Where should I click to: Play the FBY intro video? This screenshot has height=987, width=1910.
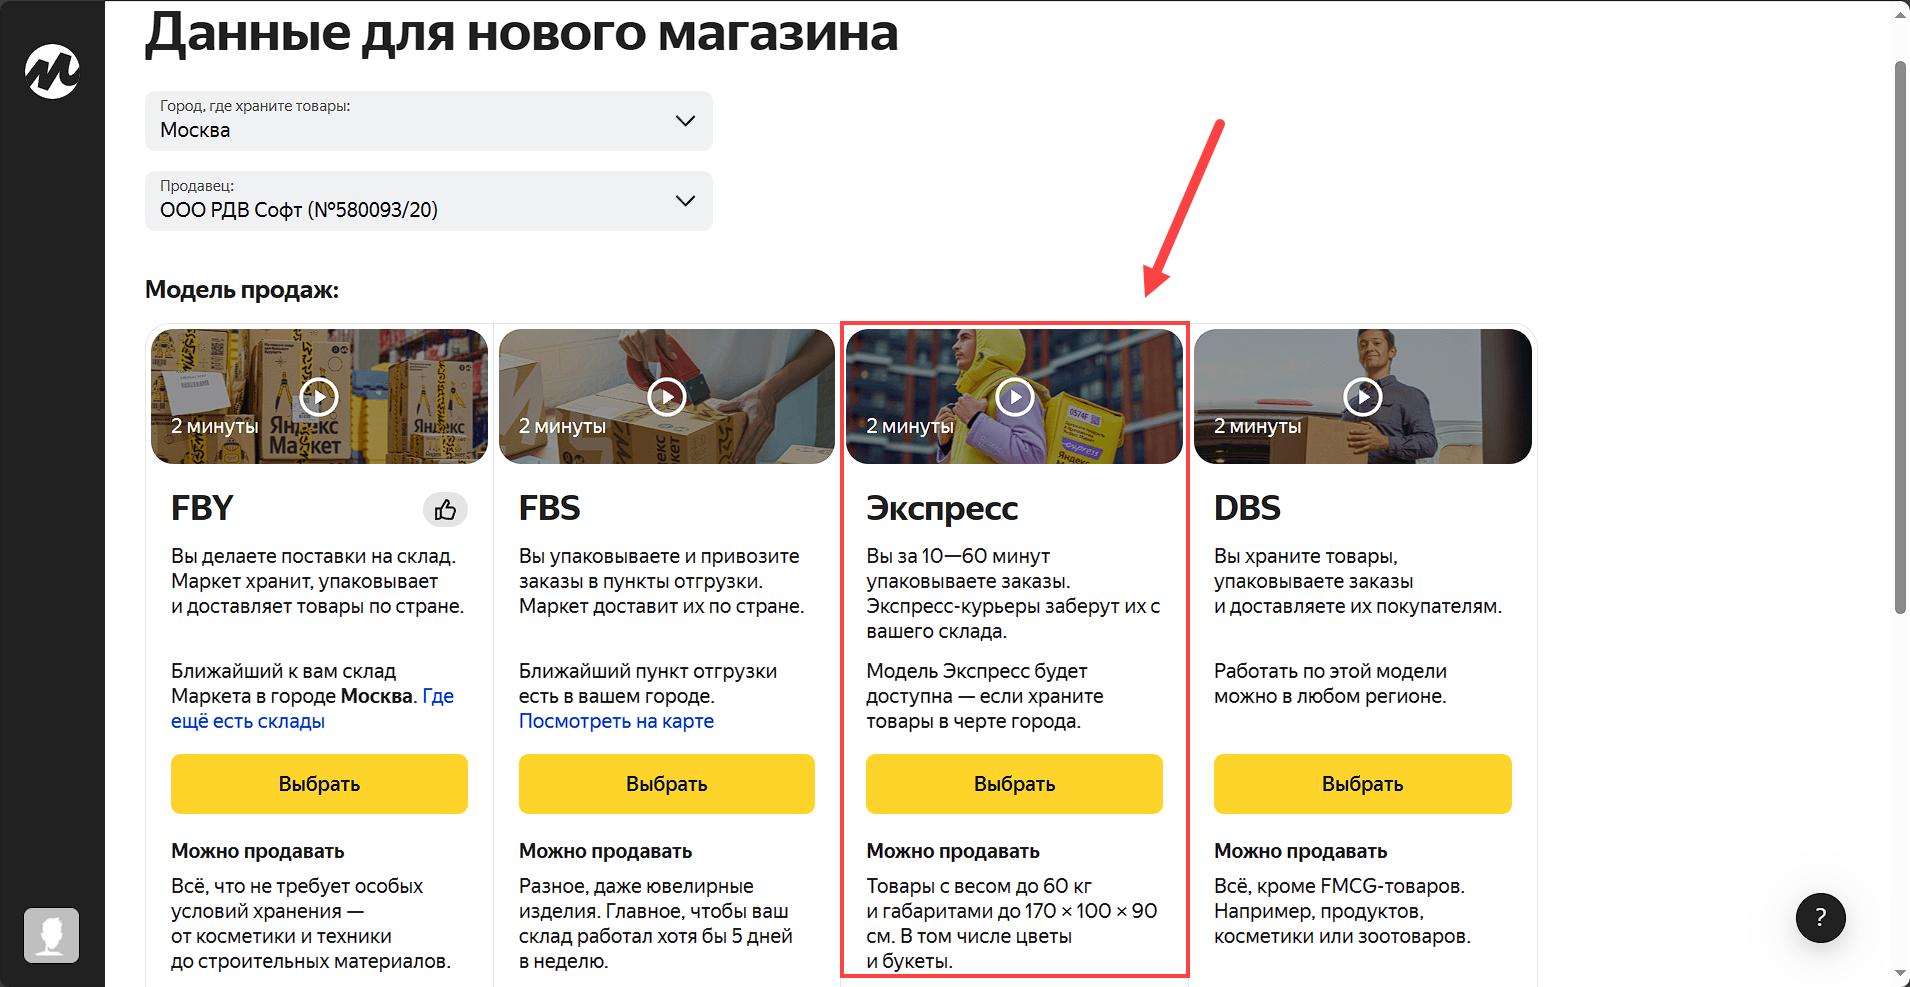(319, 397)
